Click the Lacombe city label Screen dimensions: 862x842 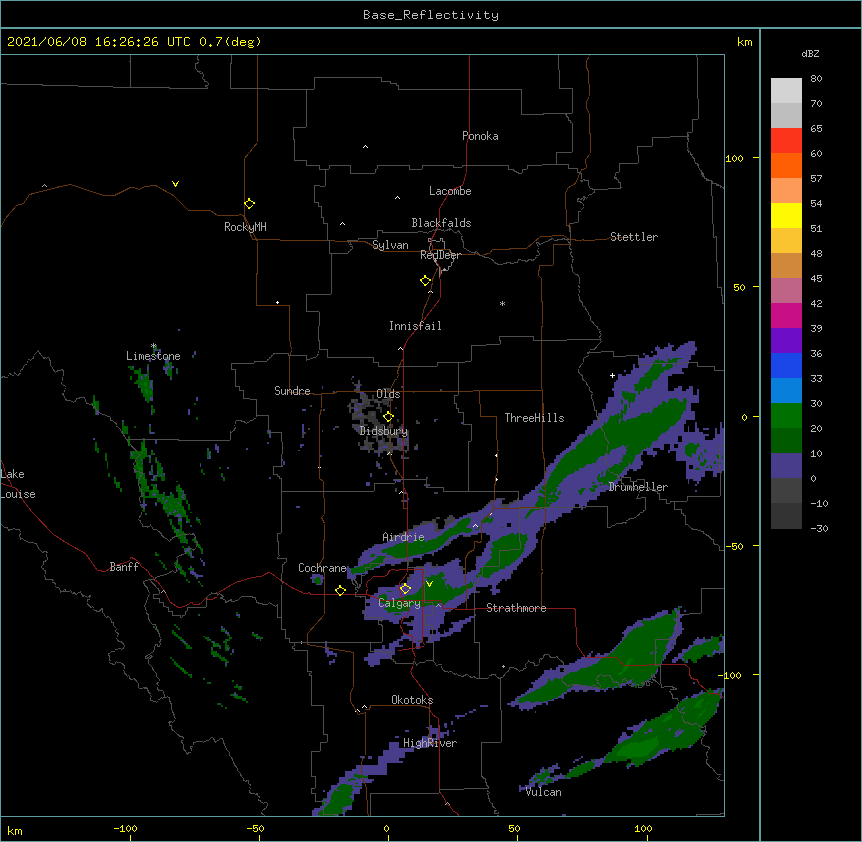pyautogui.click(x=450, y=191)
